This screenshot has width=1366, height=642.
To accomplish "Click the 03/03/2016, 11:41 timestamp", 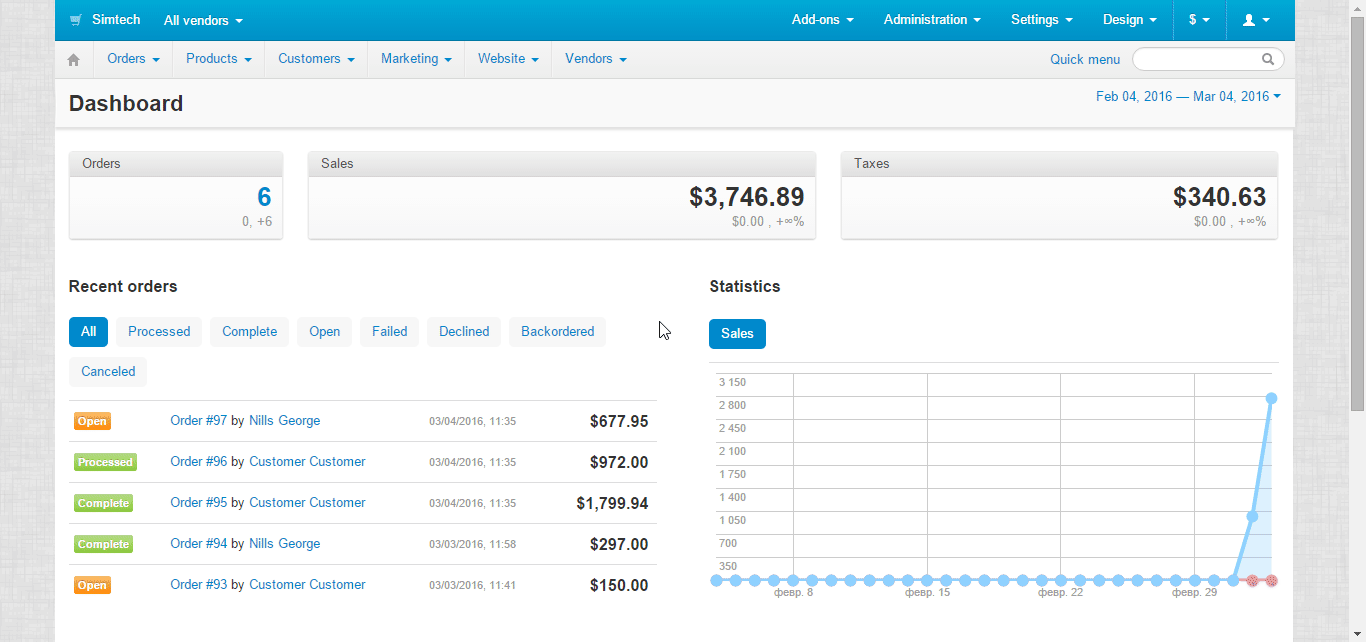I will [472, 585].
